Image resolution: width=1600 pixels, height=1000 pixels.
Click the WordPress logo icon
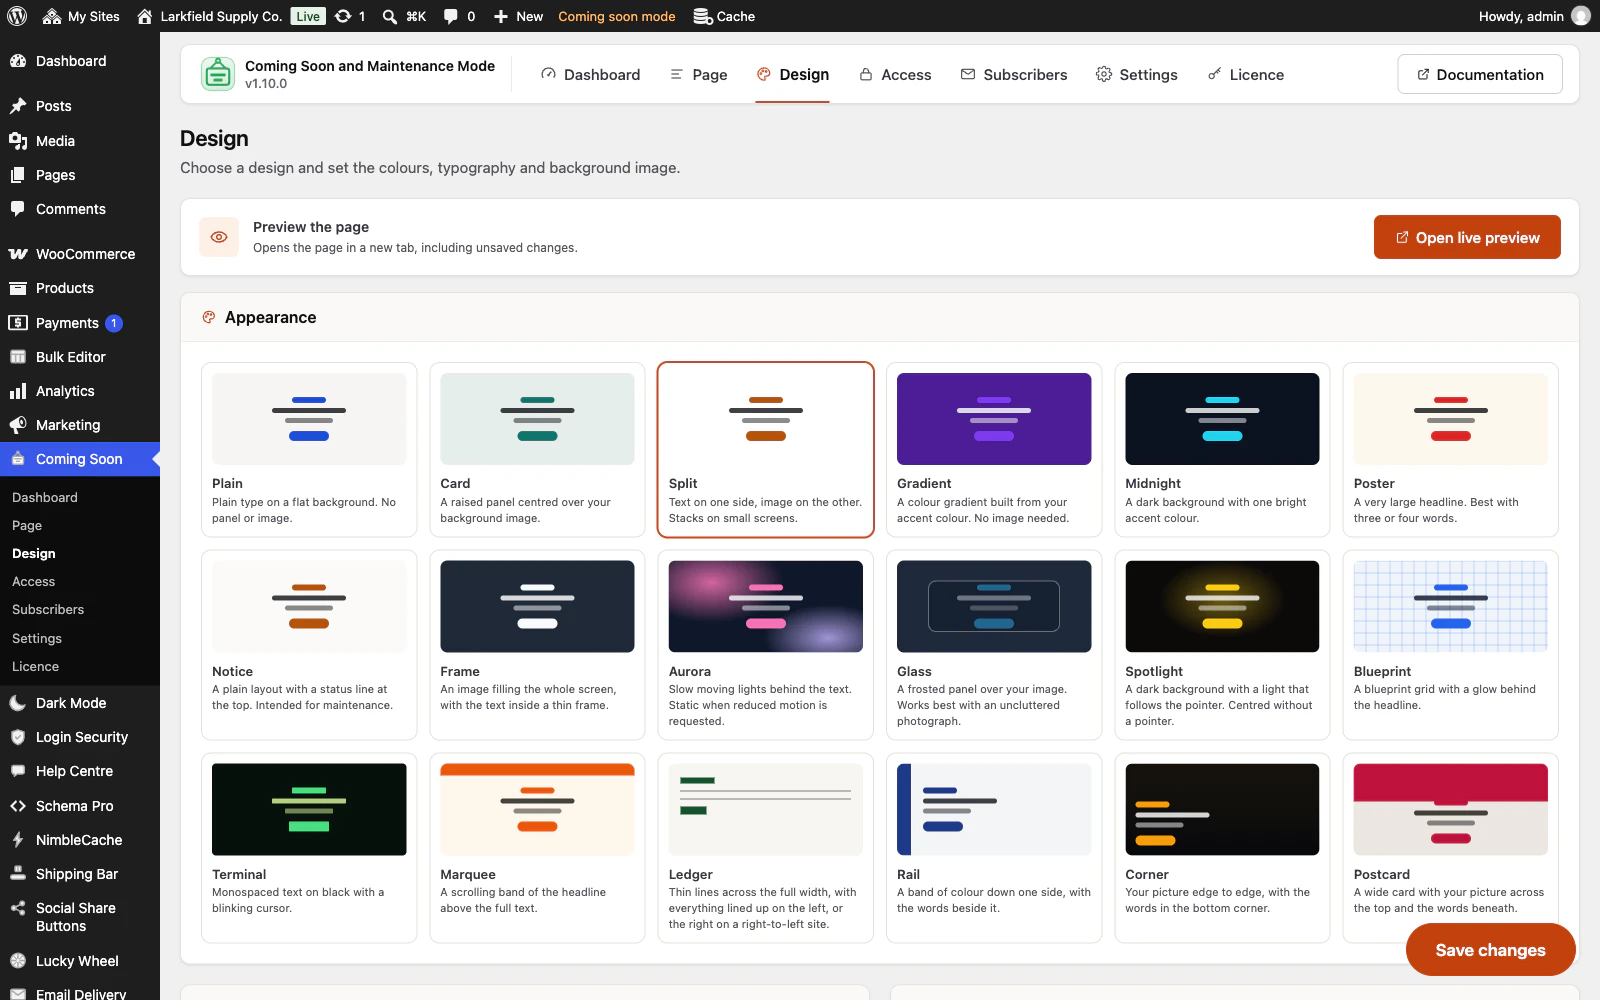17,16
